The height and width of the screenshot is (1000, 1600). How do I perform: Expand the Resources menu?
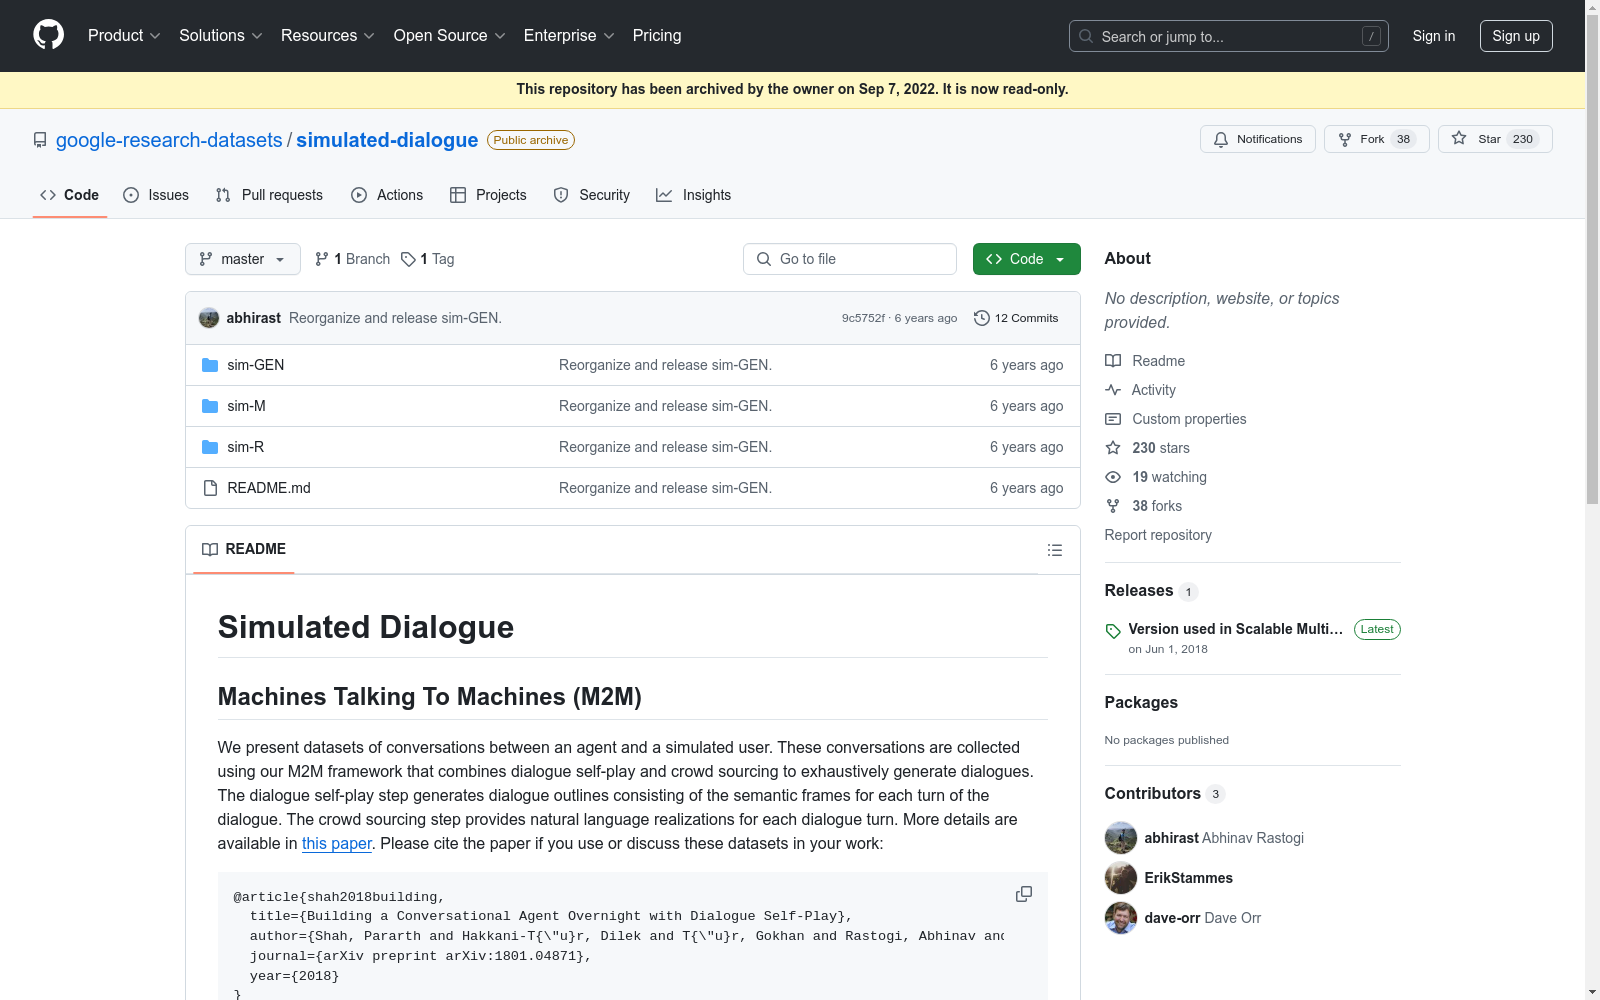[328, 36]
